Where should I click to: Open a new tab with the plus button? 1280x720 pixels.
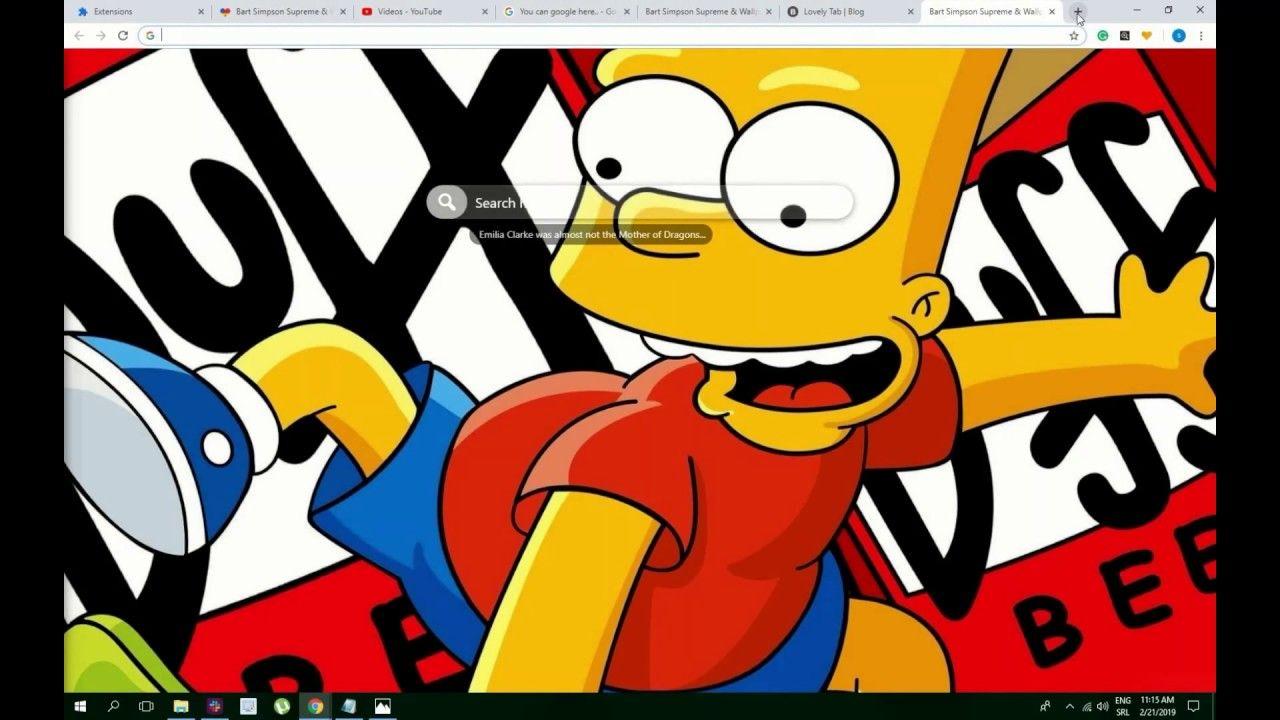[x=1078, y=12]
